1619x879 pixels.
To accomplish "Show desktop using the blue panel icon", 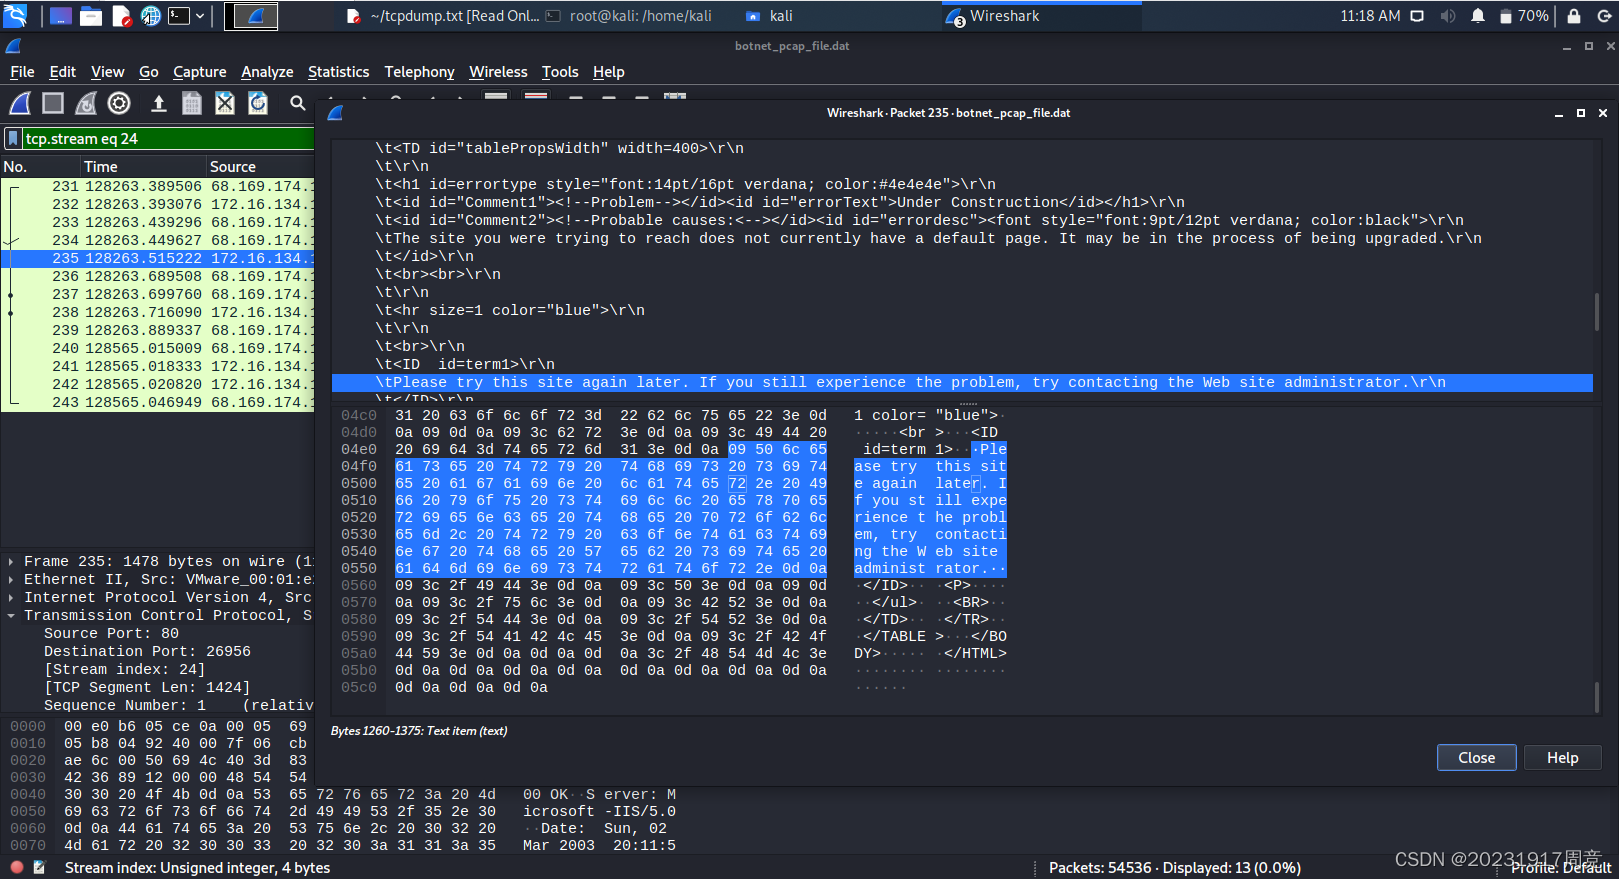I will coord(61,16).
